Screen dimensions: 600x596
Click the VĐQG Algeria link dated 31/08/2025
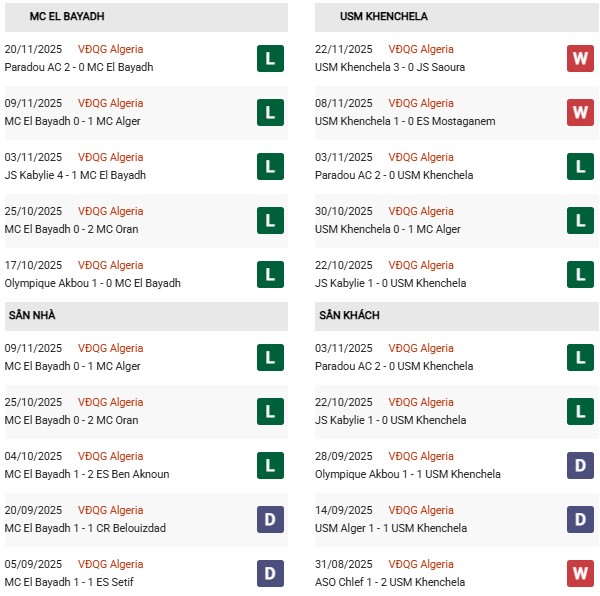tap(420, 565)
